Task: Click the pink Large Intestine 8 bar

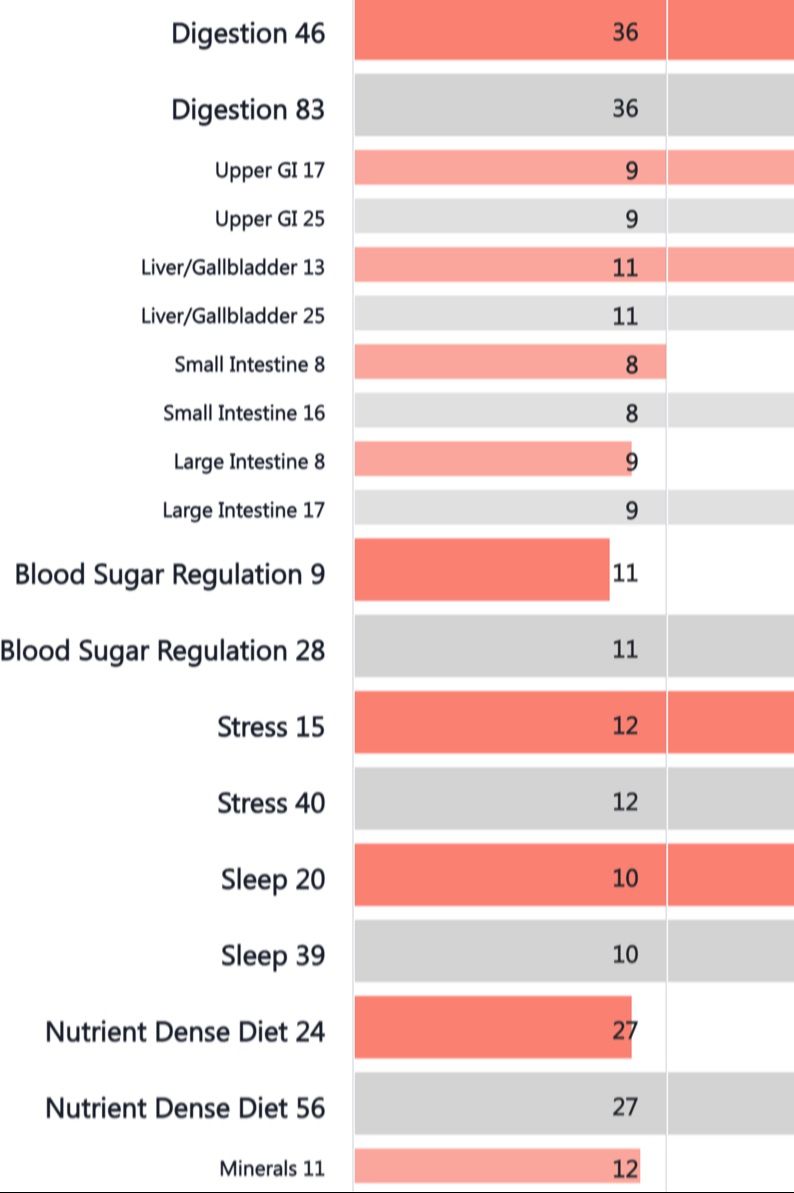Action: (x=492, y=461)
